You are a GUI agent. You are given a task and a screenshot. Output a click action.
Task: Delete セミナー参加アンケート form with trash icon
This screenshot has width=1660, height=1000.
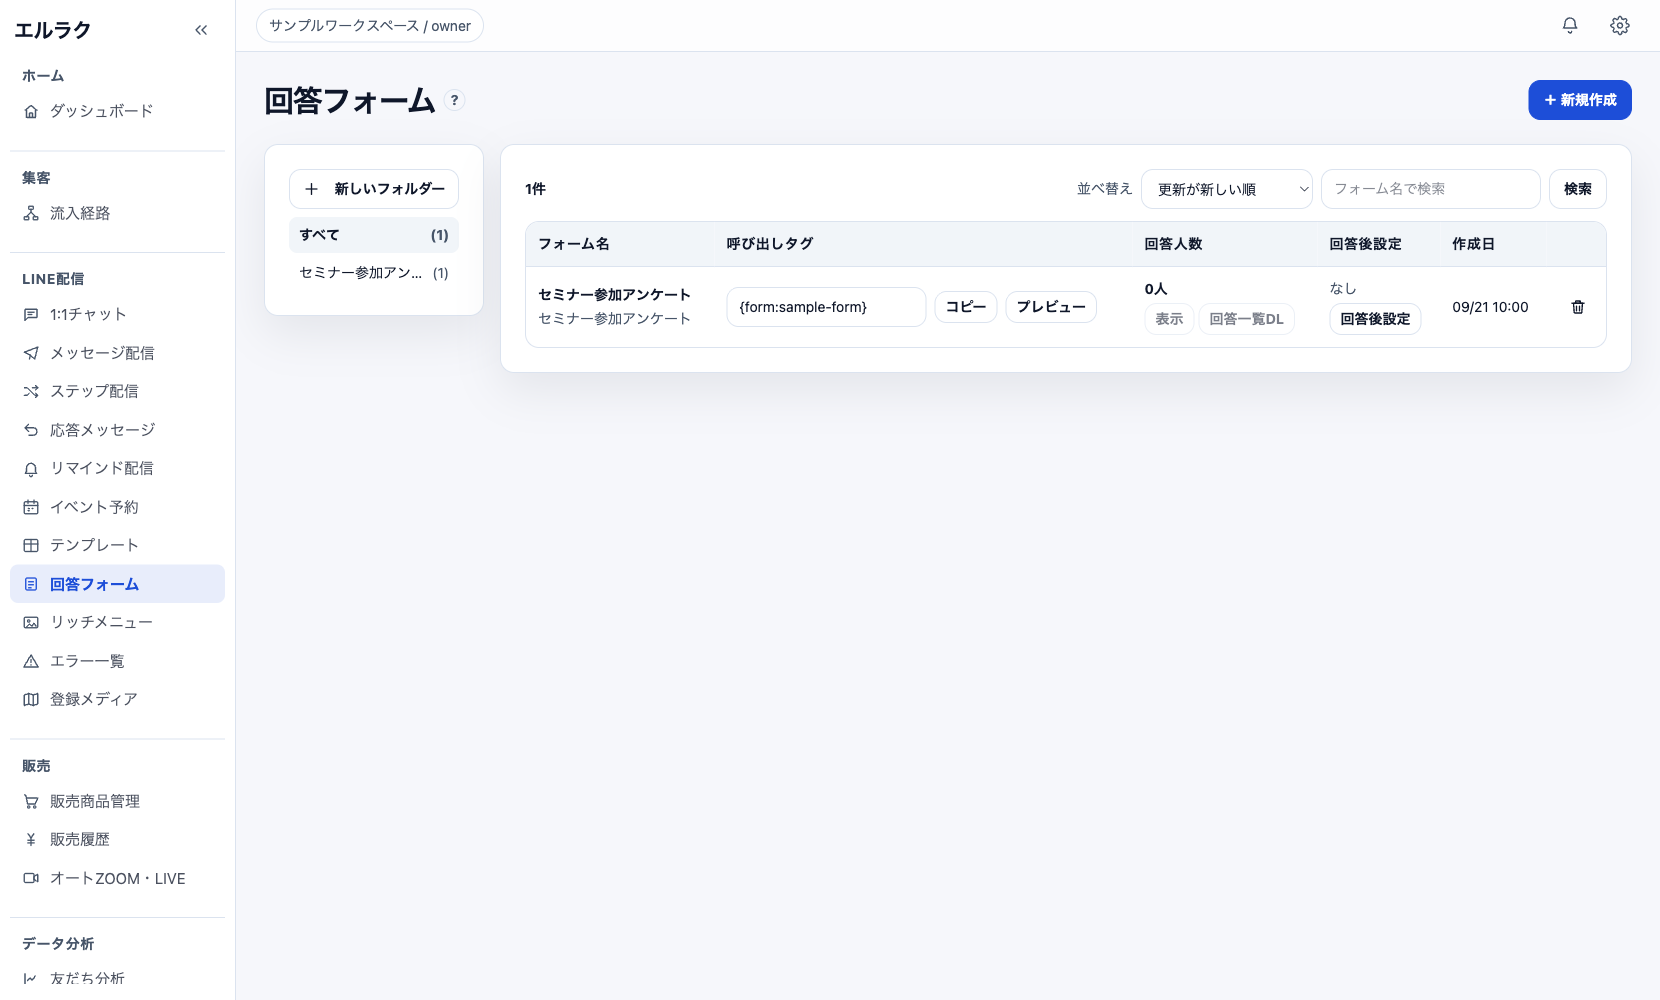click(x=1578, y=307)
